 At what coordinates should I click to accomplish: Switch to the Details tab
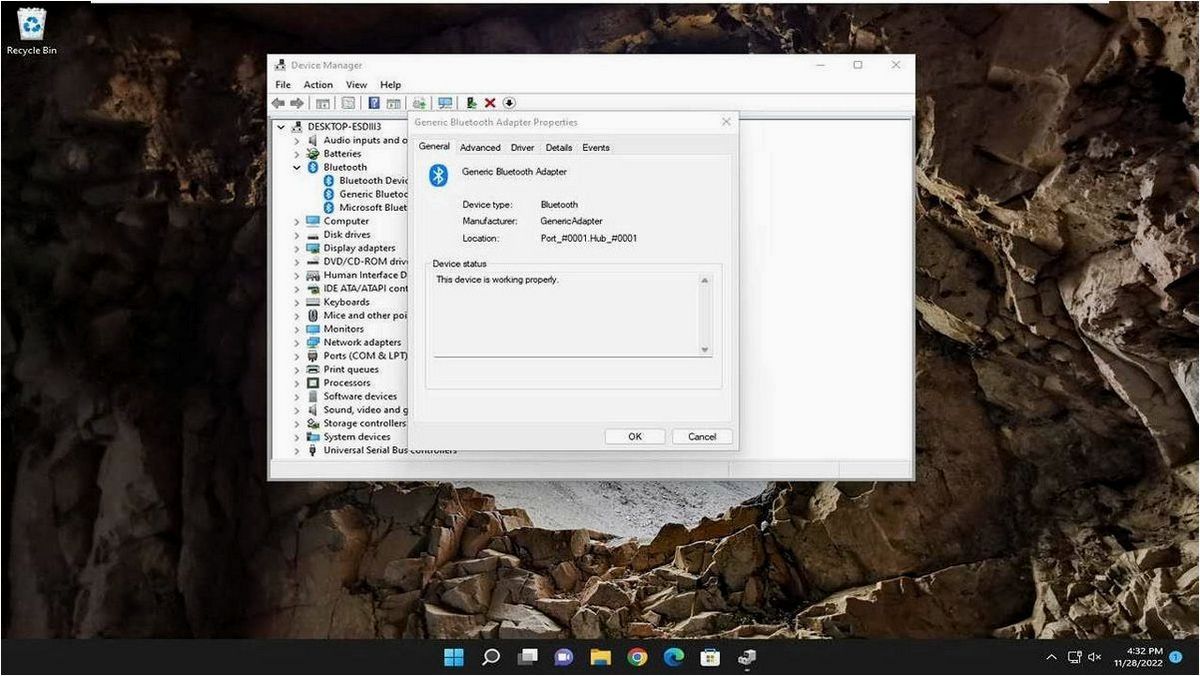click(x=559, y=148)
